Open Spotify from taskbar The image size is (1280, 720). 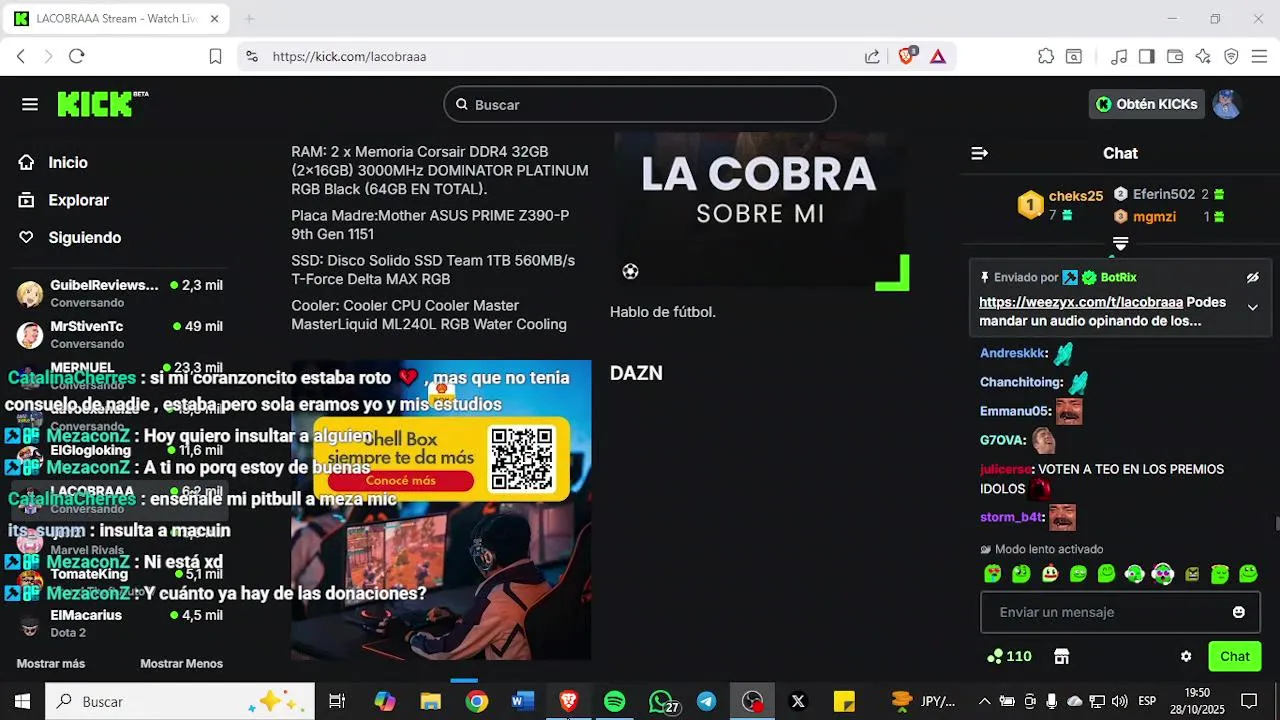(615, 702)
